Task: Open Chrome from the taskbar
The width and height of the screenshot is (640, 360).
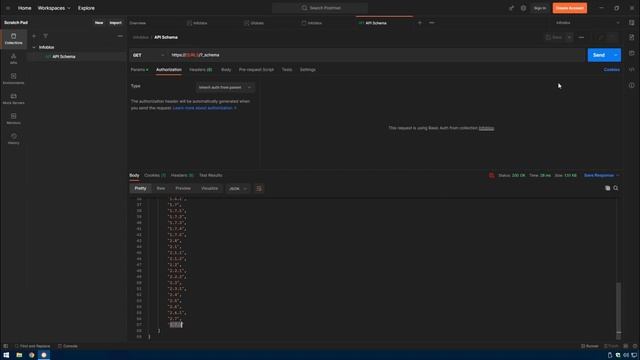Action: 31,355
